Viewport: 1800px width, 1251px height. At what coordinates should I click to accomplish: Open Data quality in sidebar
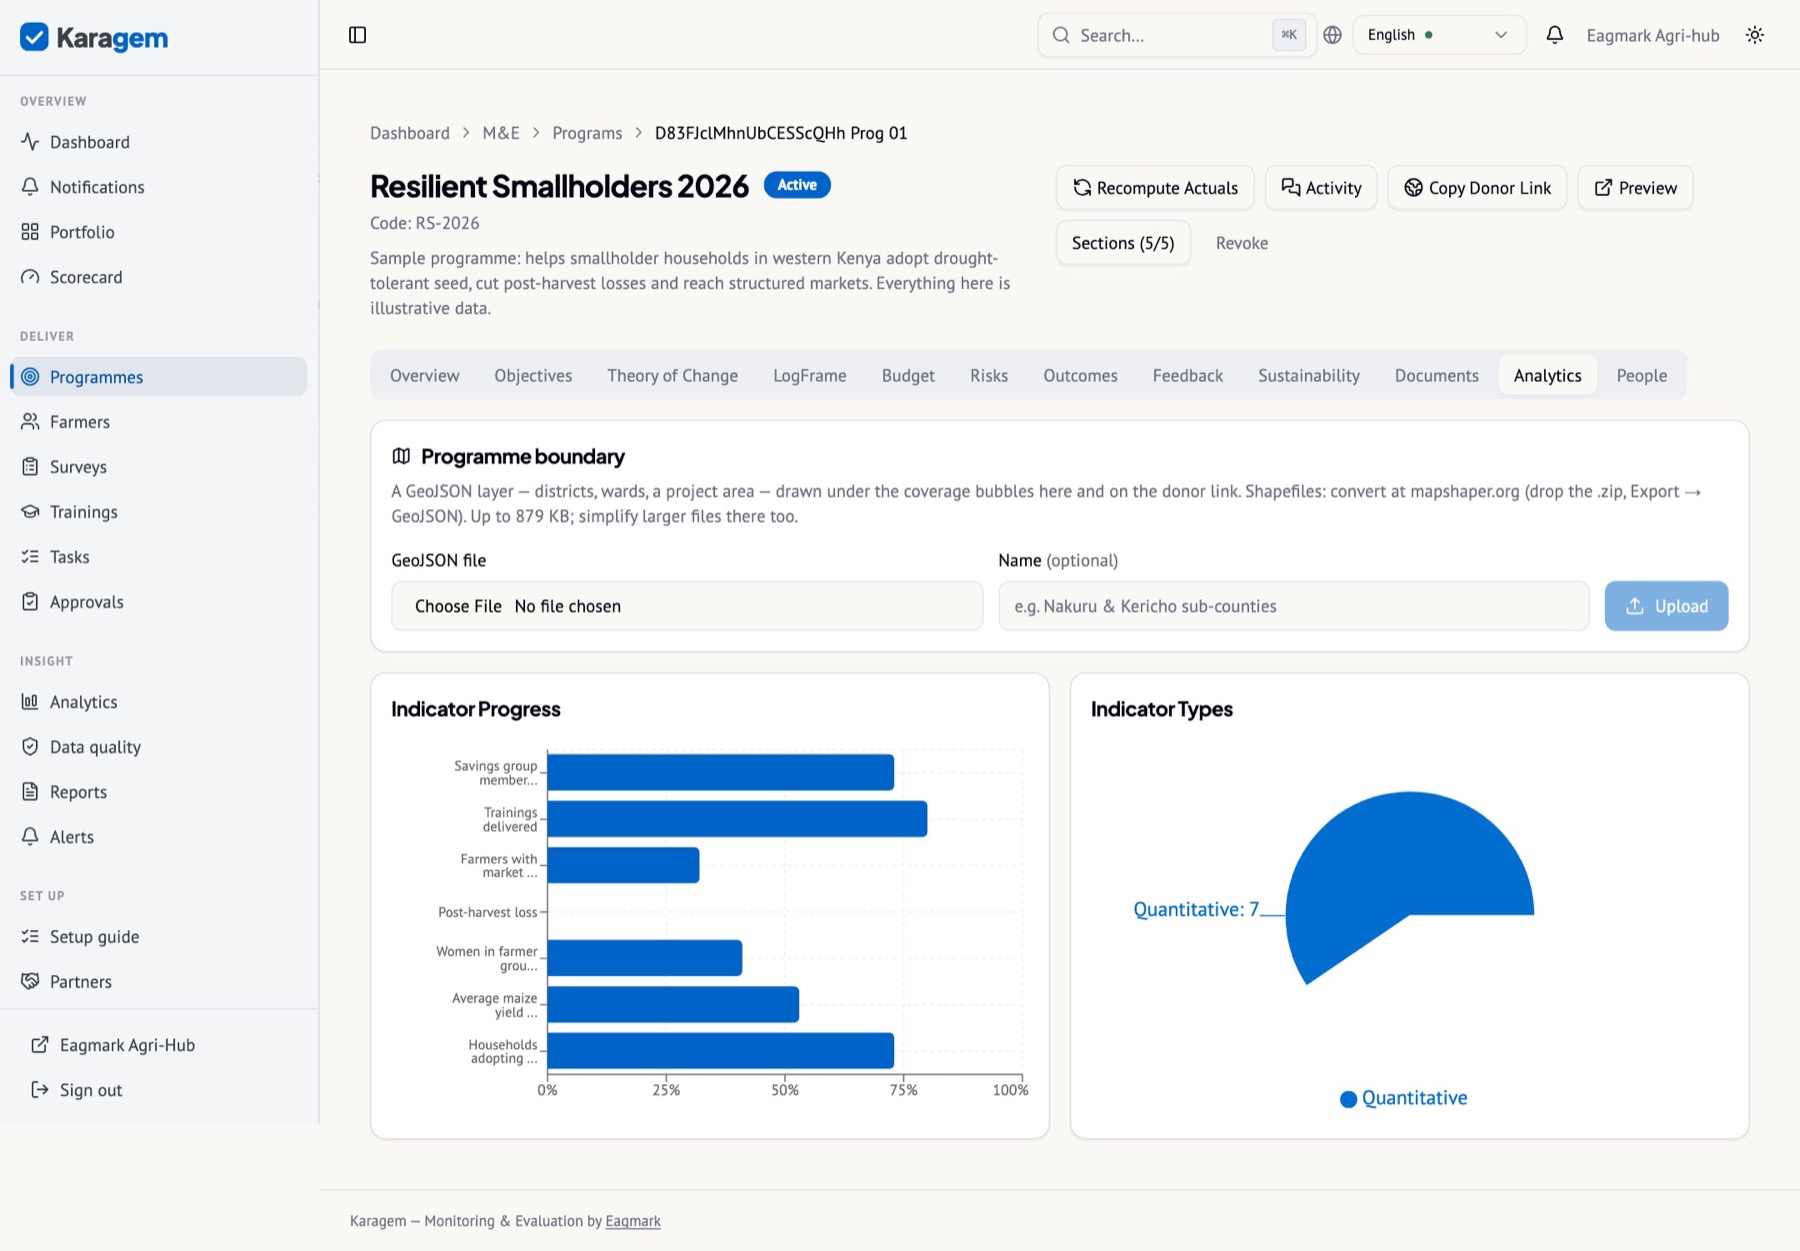159,747
